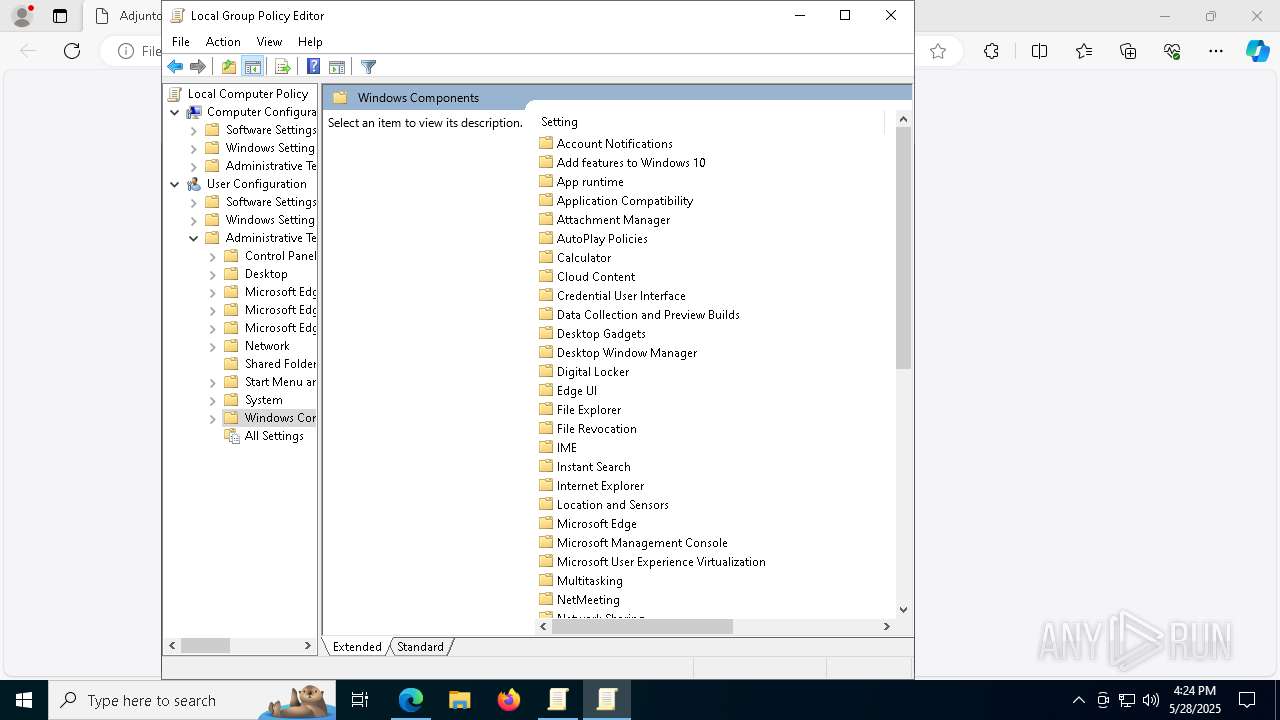Open the Action menu

[x=223, y=42]
